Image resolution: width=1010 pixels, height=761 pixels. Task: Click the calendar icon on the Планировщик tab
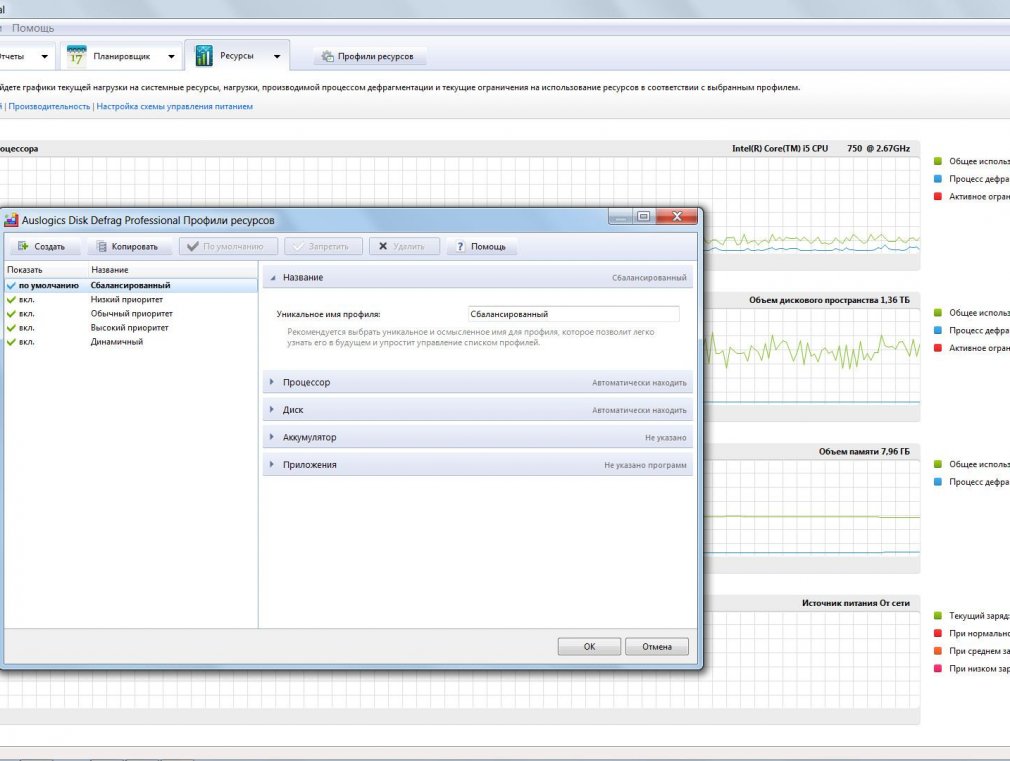(77, 56)
